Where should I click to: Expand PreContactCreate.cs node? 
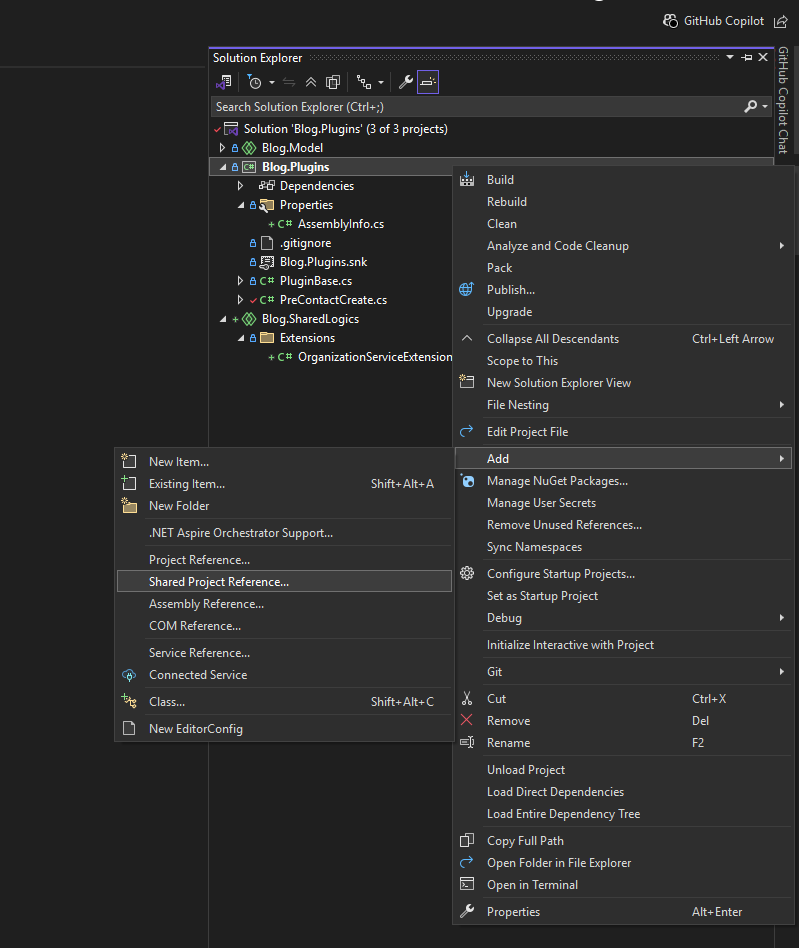coord(240,300)
